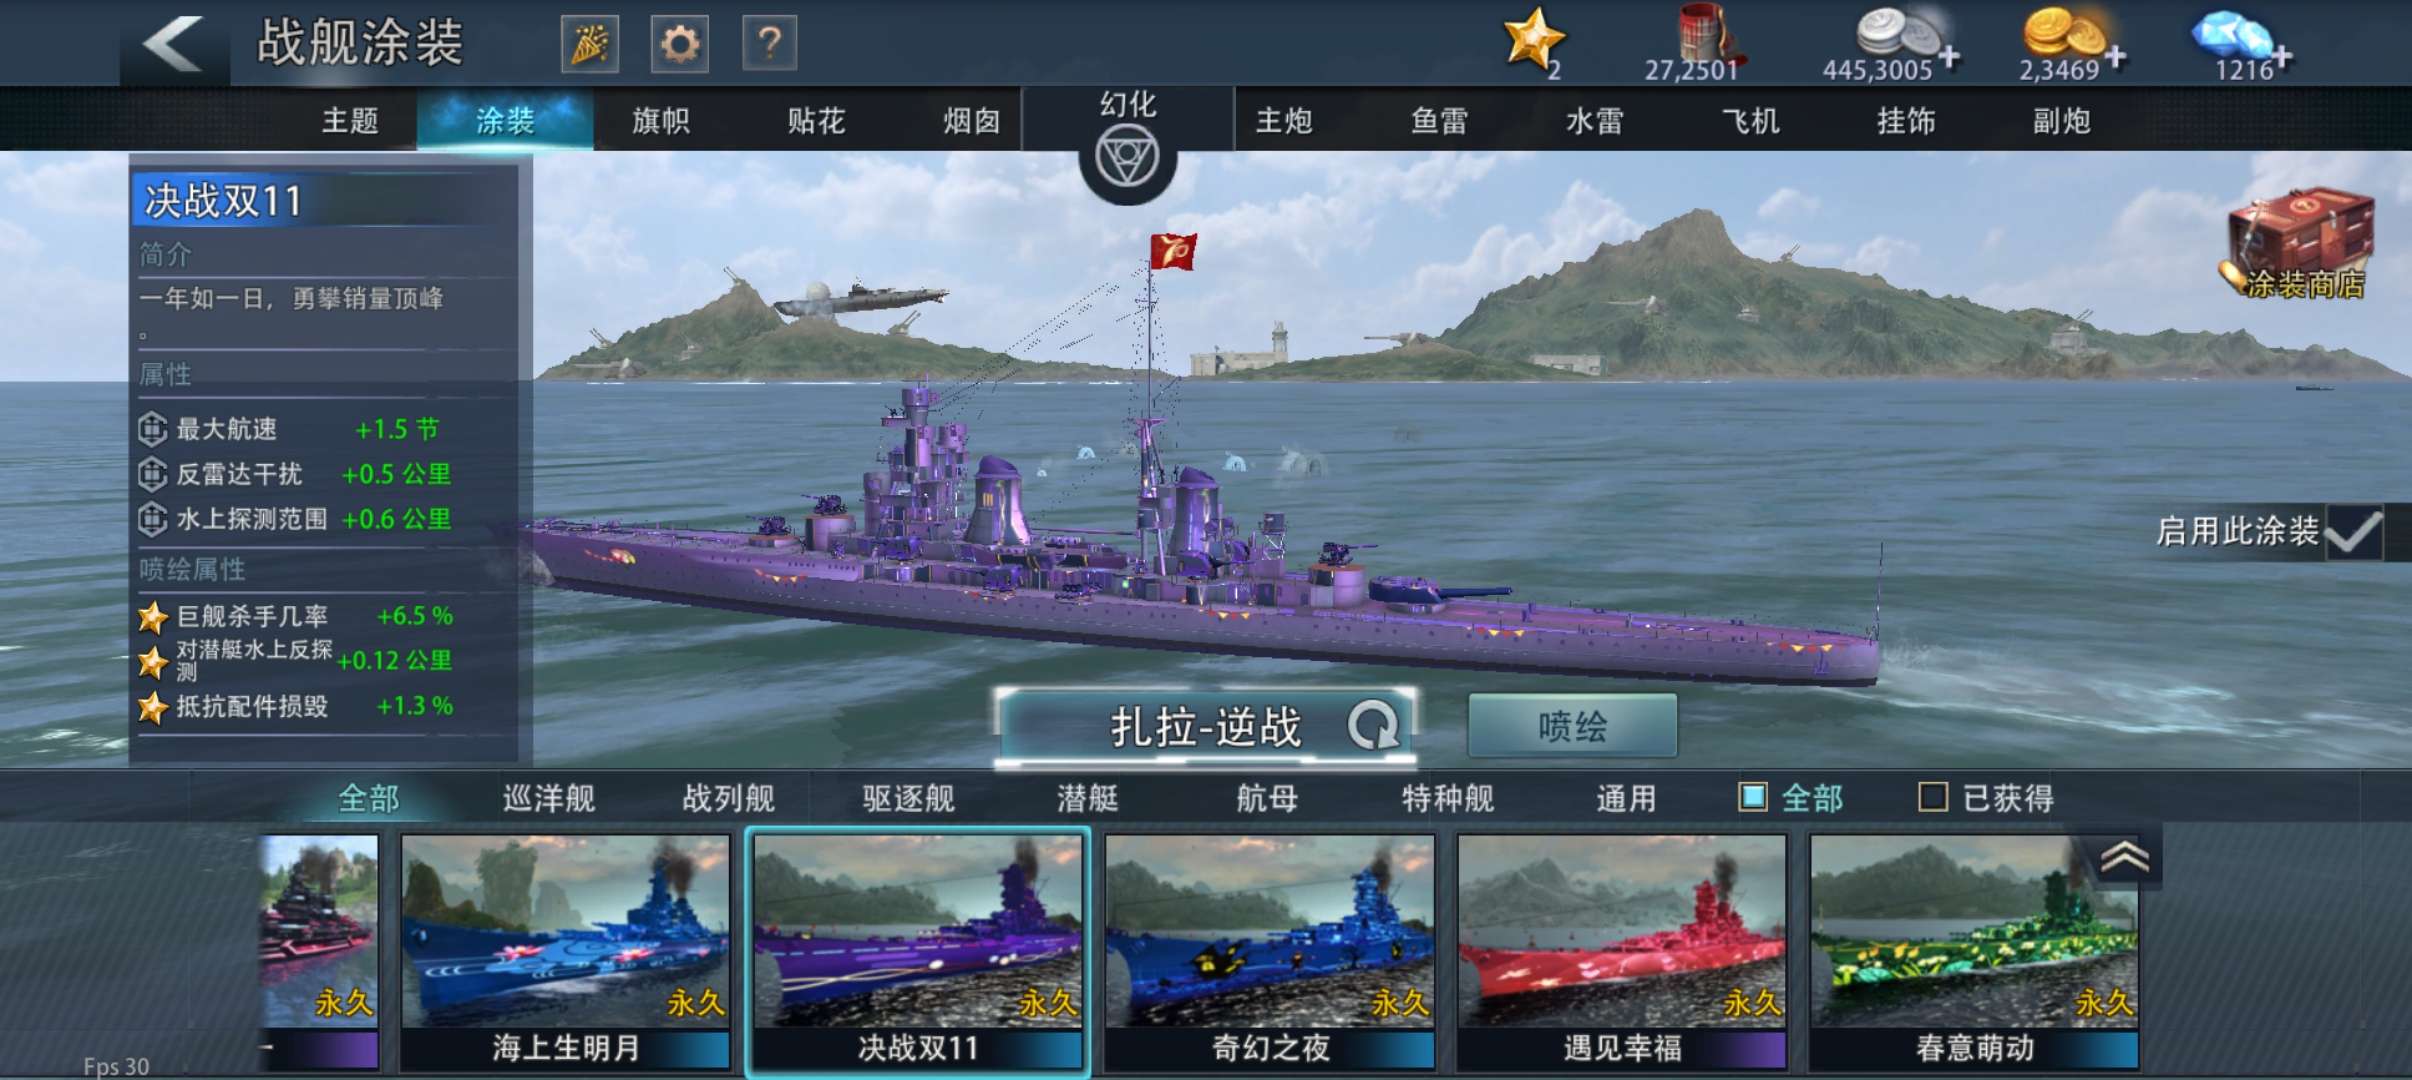Check the 全部 filter checkbox

[1753, 797]
